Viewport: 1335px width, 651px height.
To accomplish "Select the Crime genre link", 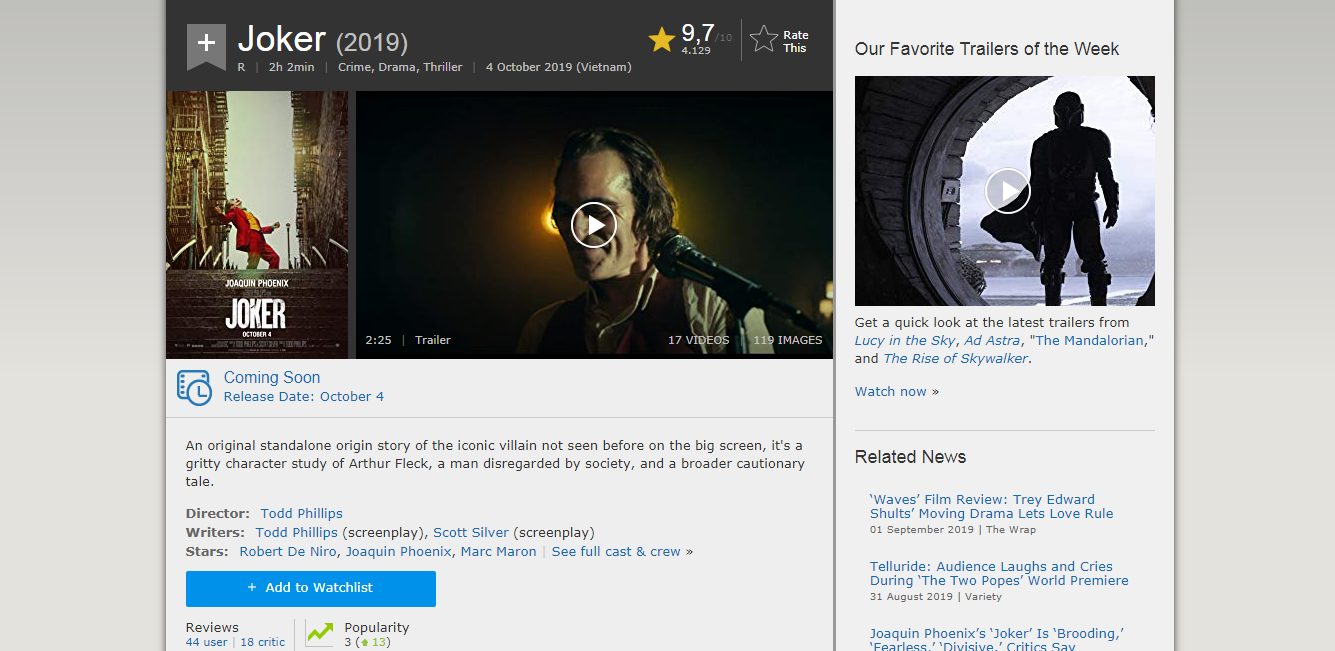I will [x=354, y=67].
